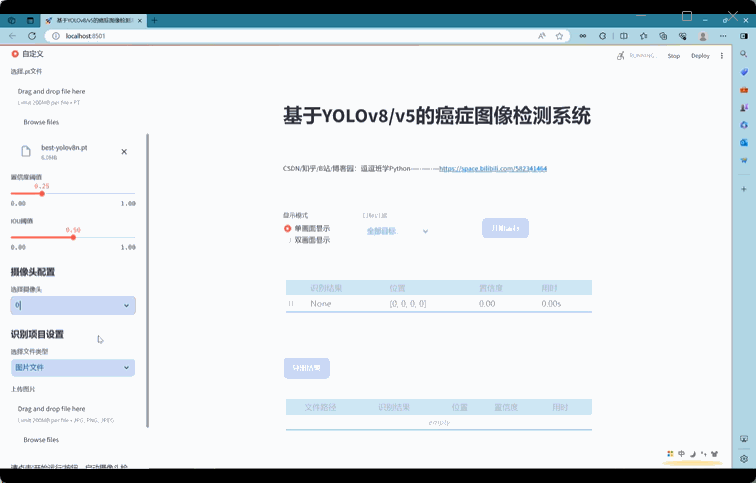
Task: Open the workspaces icon left of the tab
Action: (12, 20)
